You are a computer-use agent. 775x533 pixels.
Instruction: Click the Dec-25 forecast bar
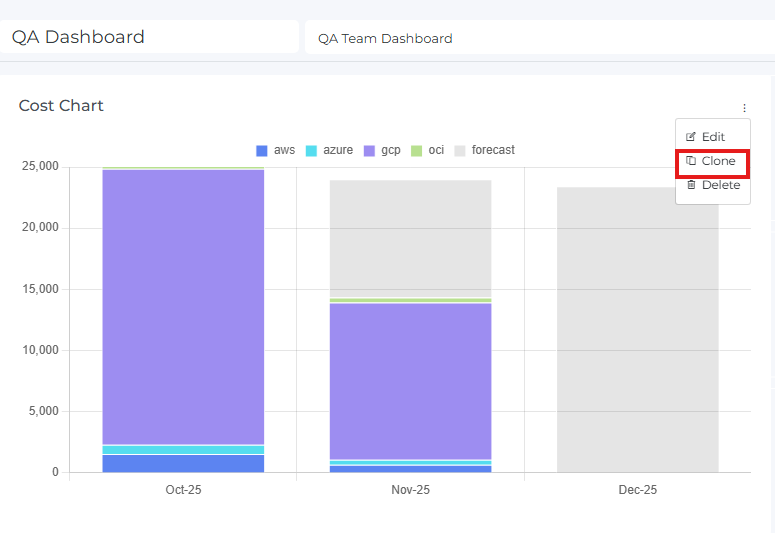[637, 330]
